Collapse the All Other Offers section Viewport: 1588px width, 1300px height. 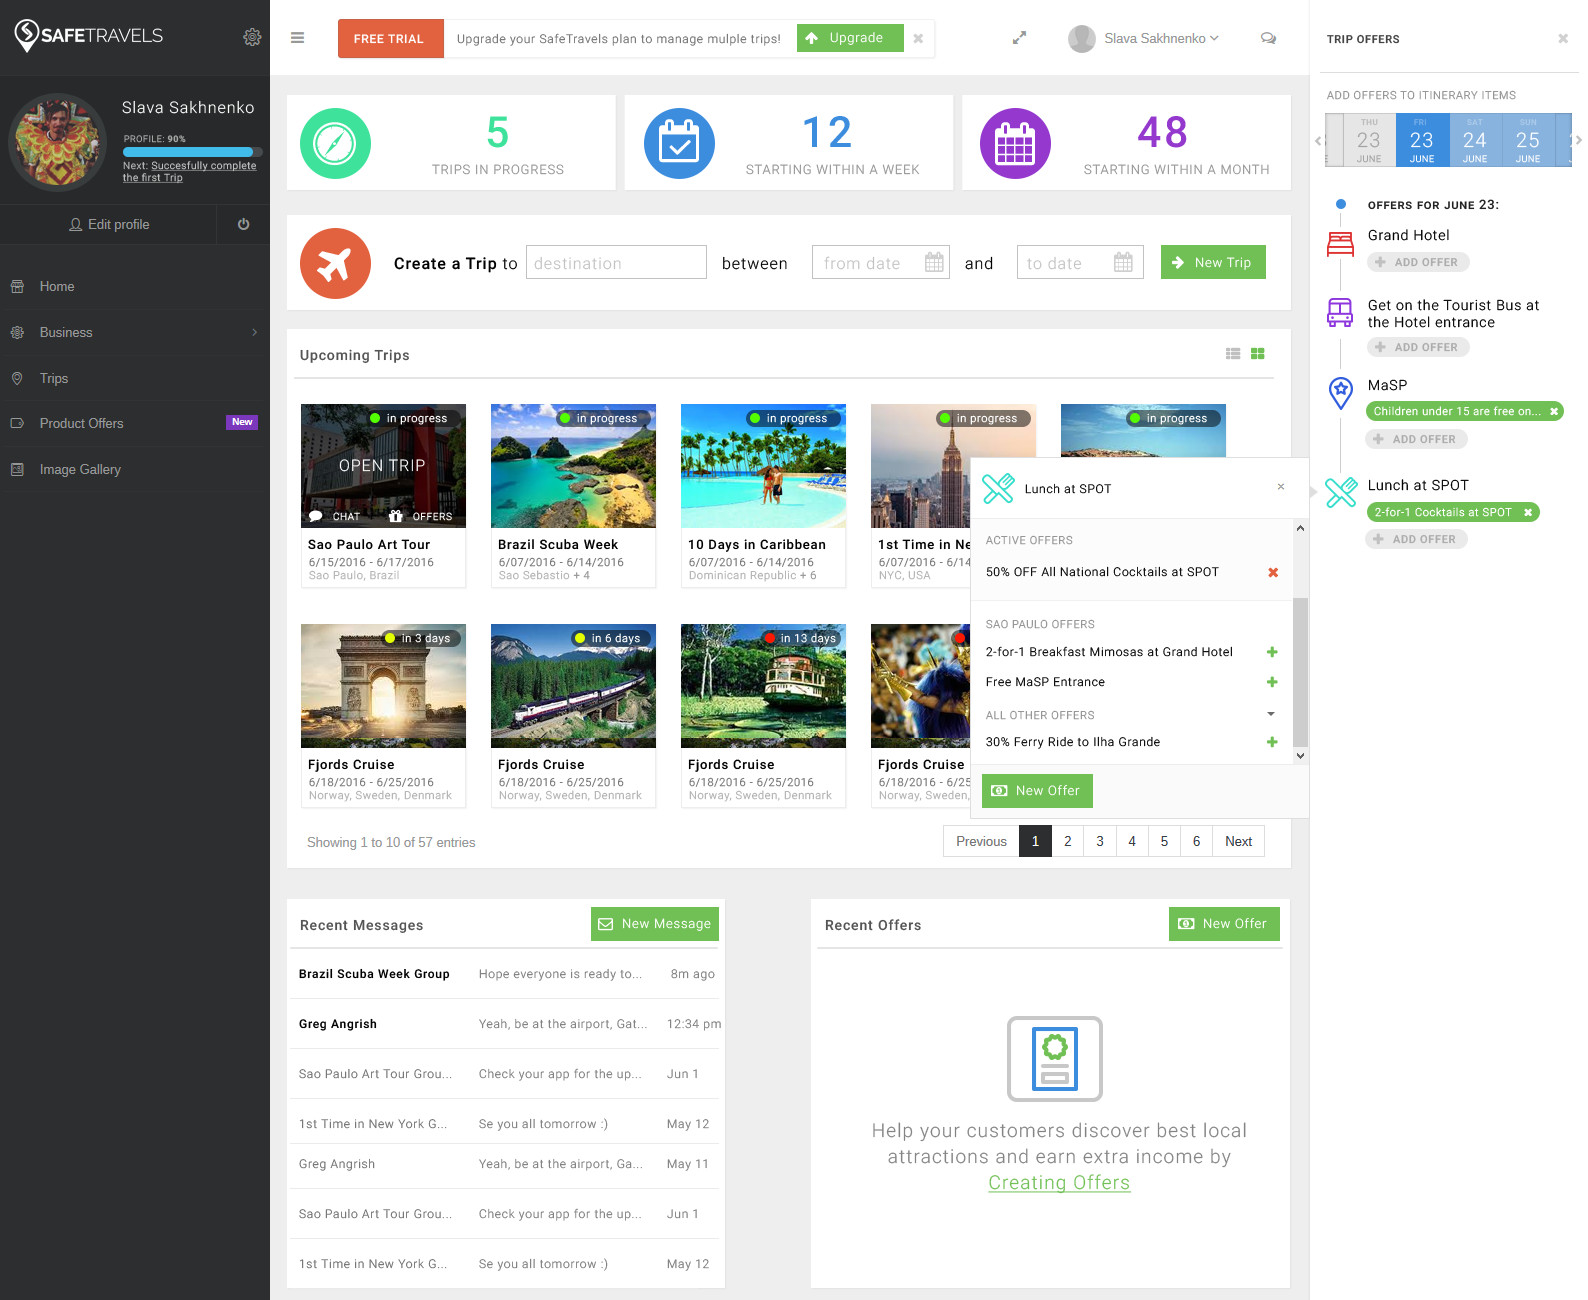pyautogui.click(x=1271, y=714)
